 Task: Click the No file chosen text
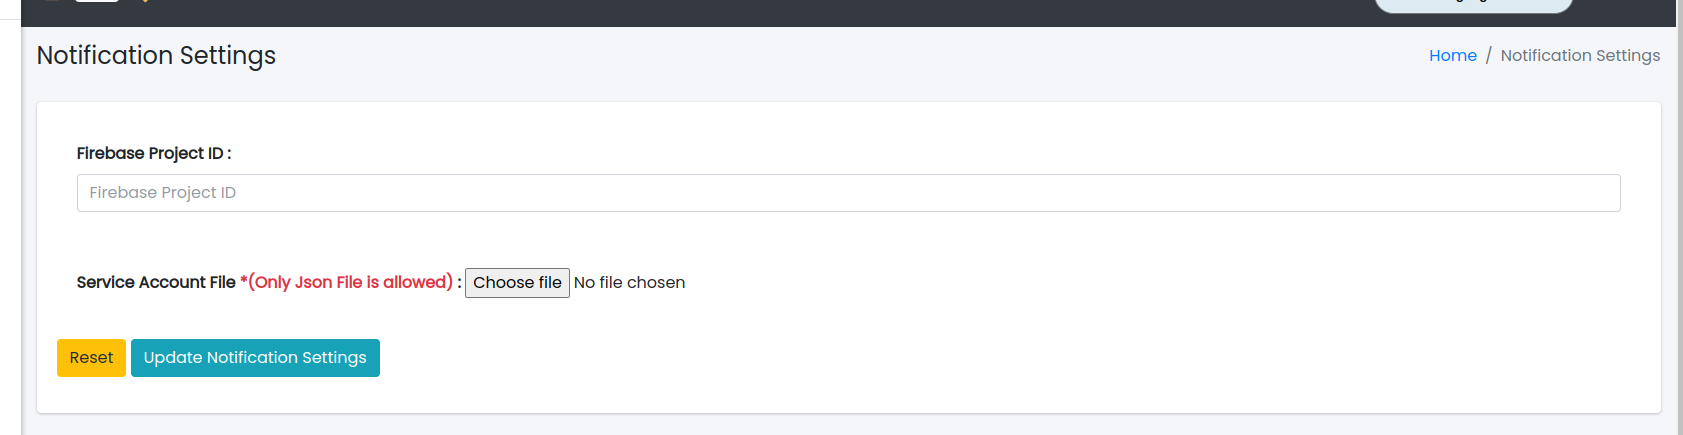coord(629,283)
